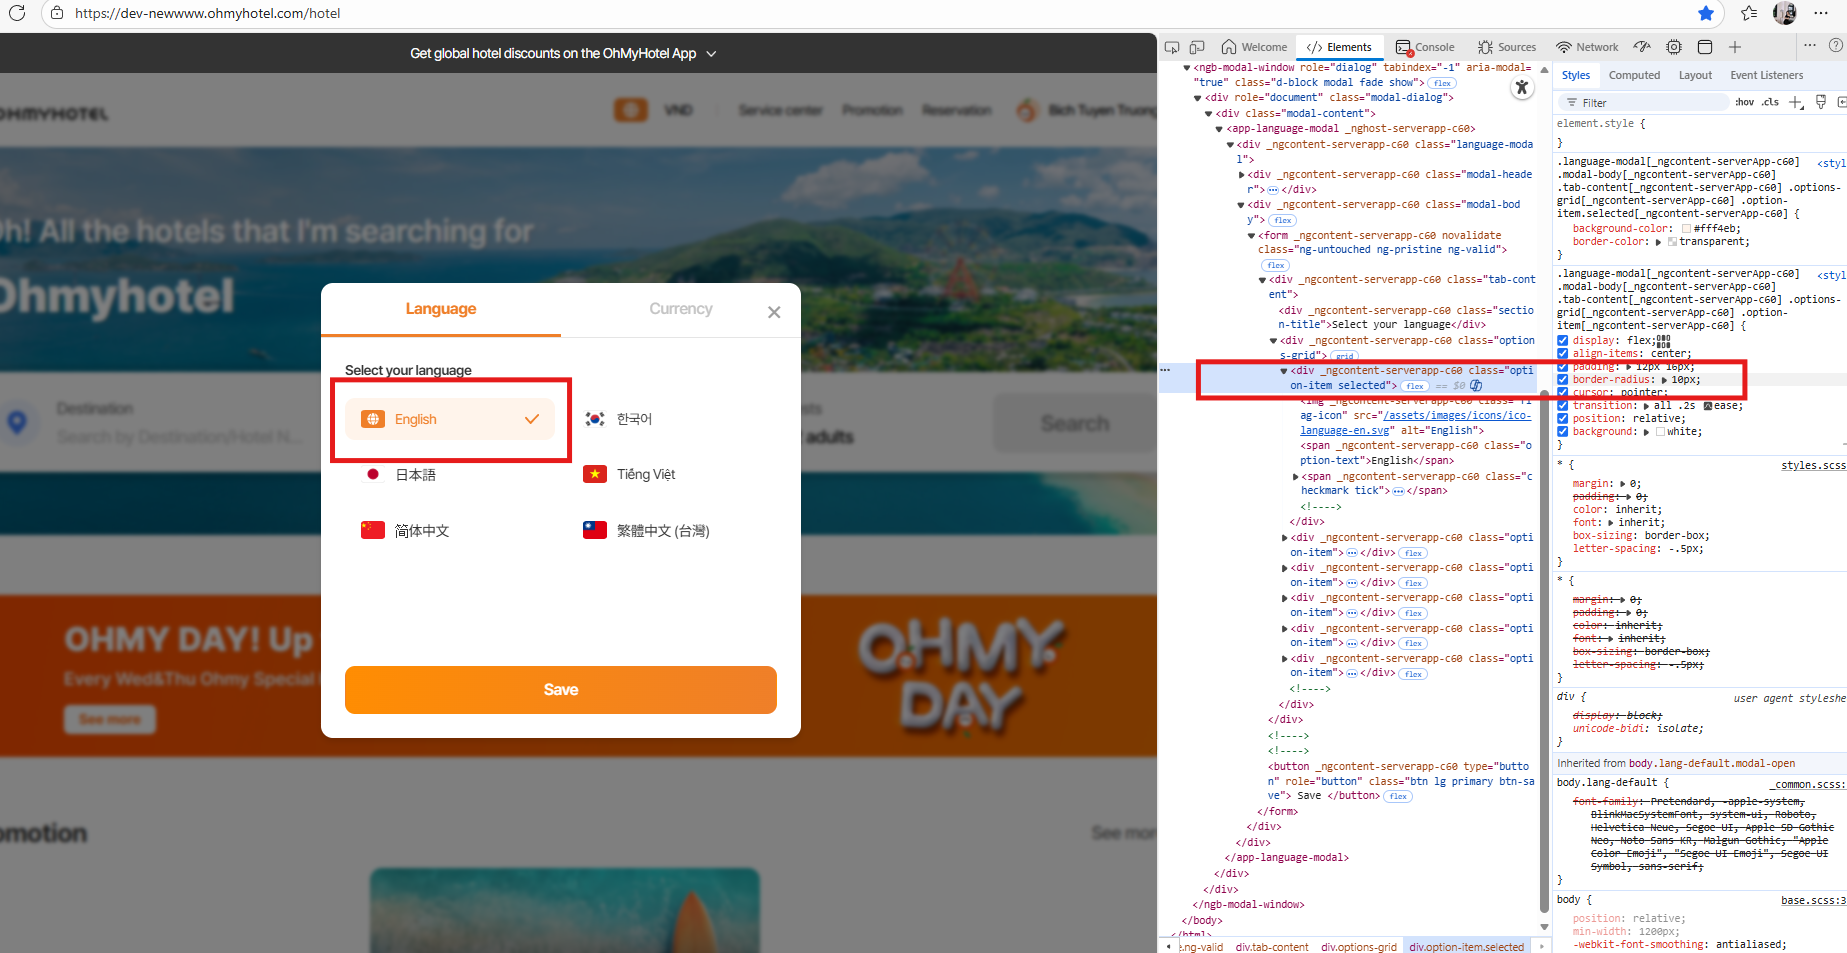This screenshot has height=953, width=1847.
Task: Click the accessibility badge in the Elements panel
Action: click(1522, 87)
